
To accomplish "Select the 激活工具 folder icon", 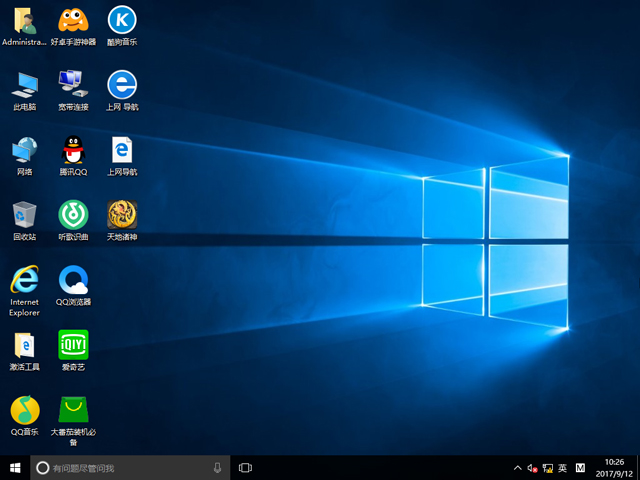I will (24, 345).
